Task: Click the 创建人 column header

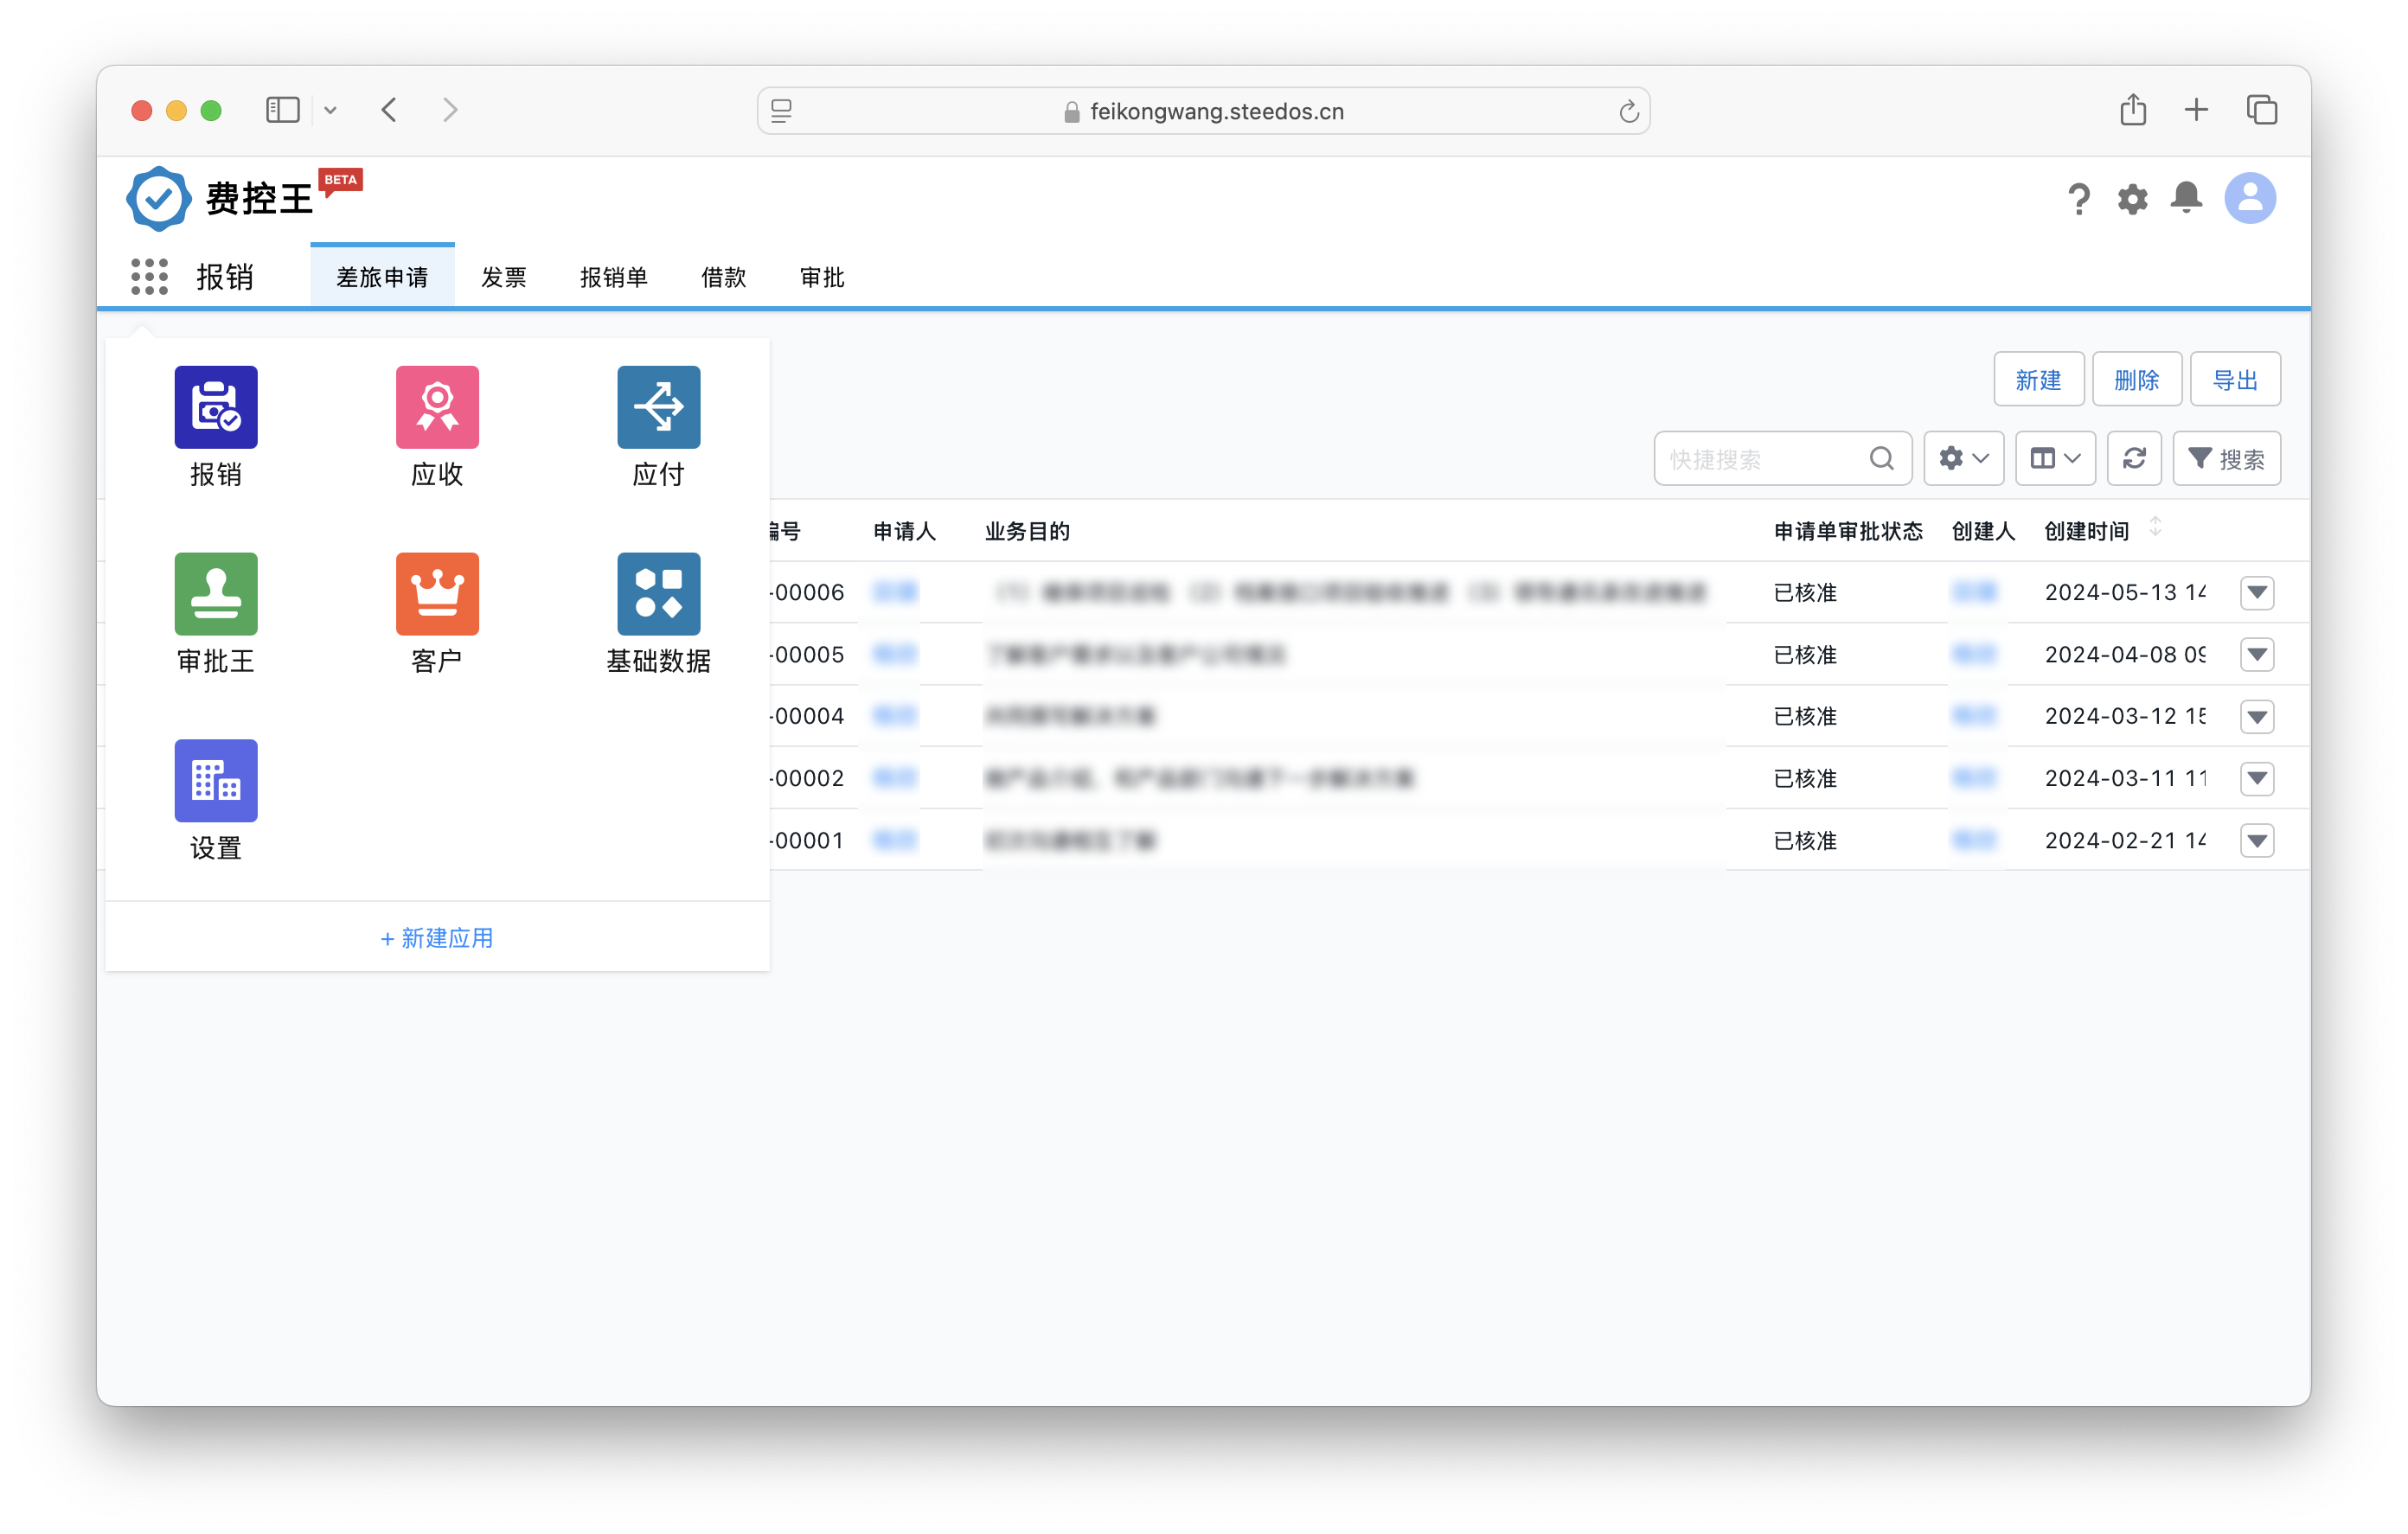Action: coord(1983,531)
